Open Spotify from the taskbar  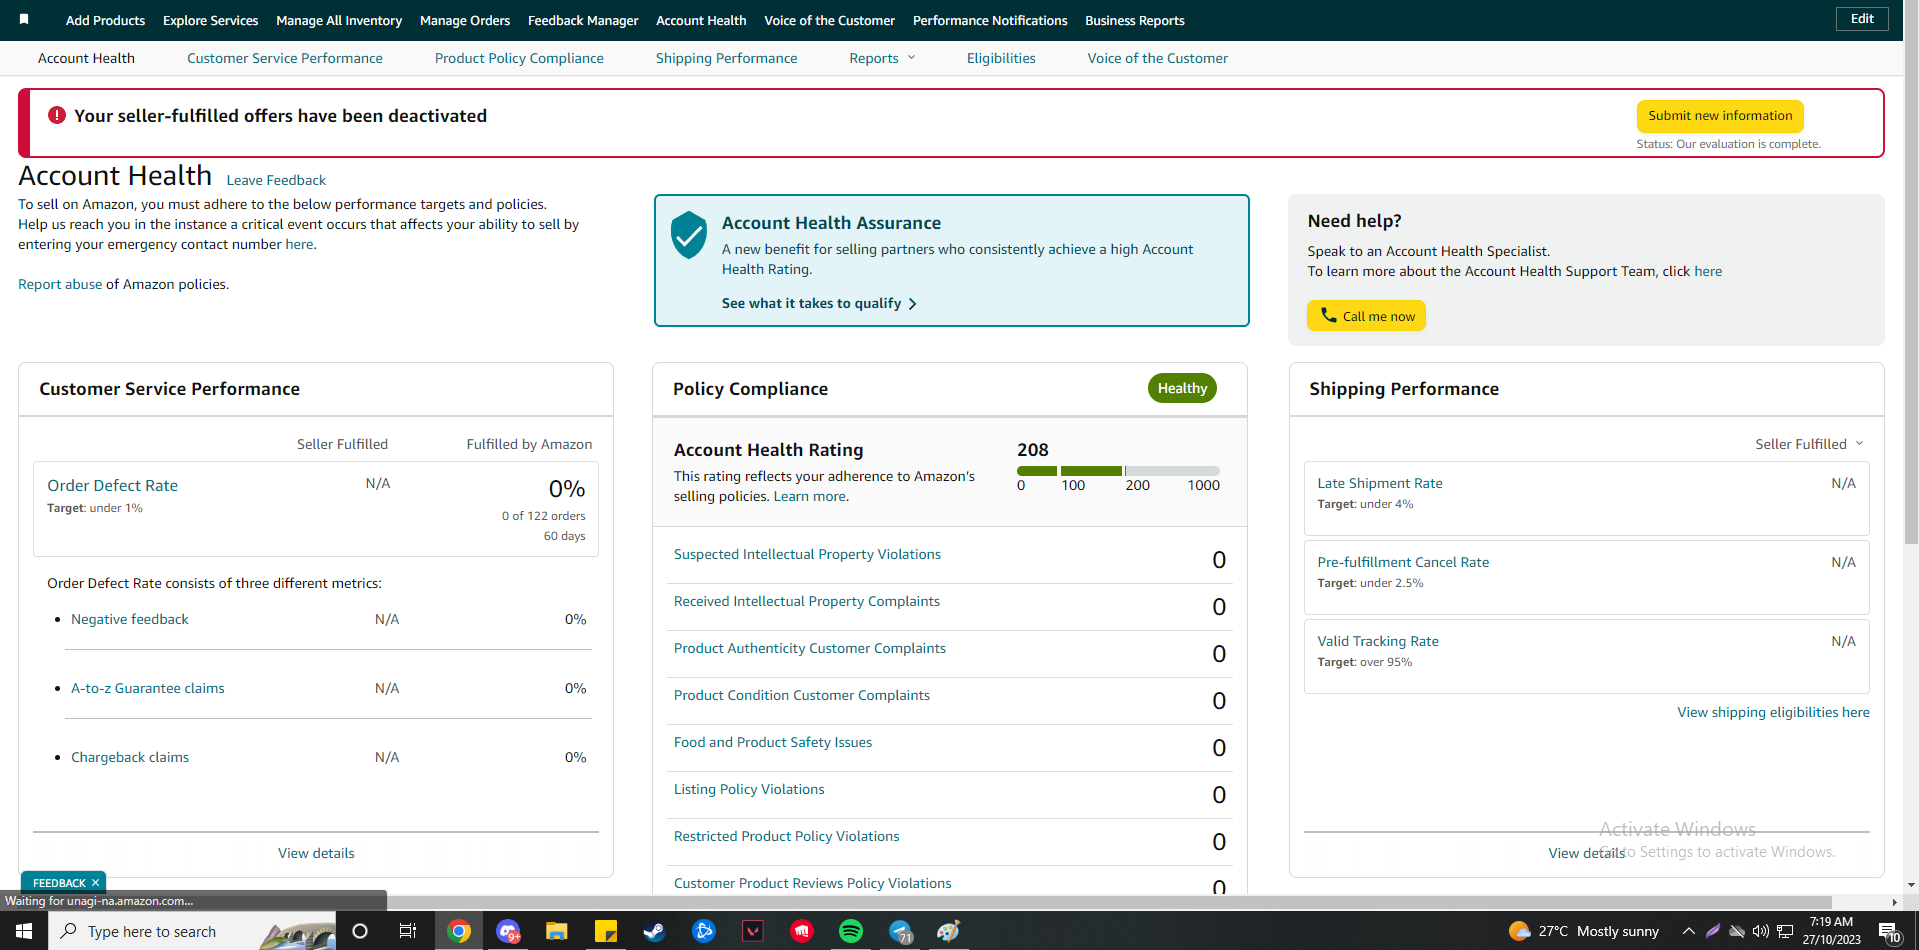pyautogui.click(x=851, y=931)
